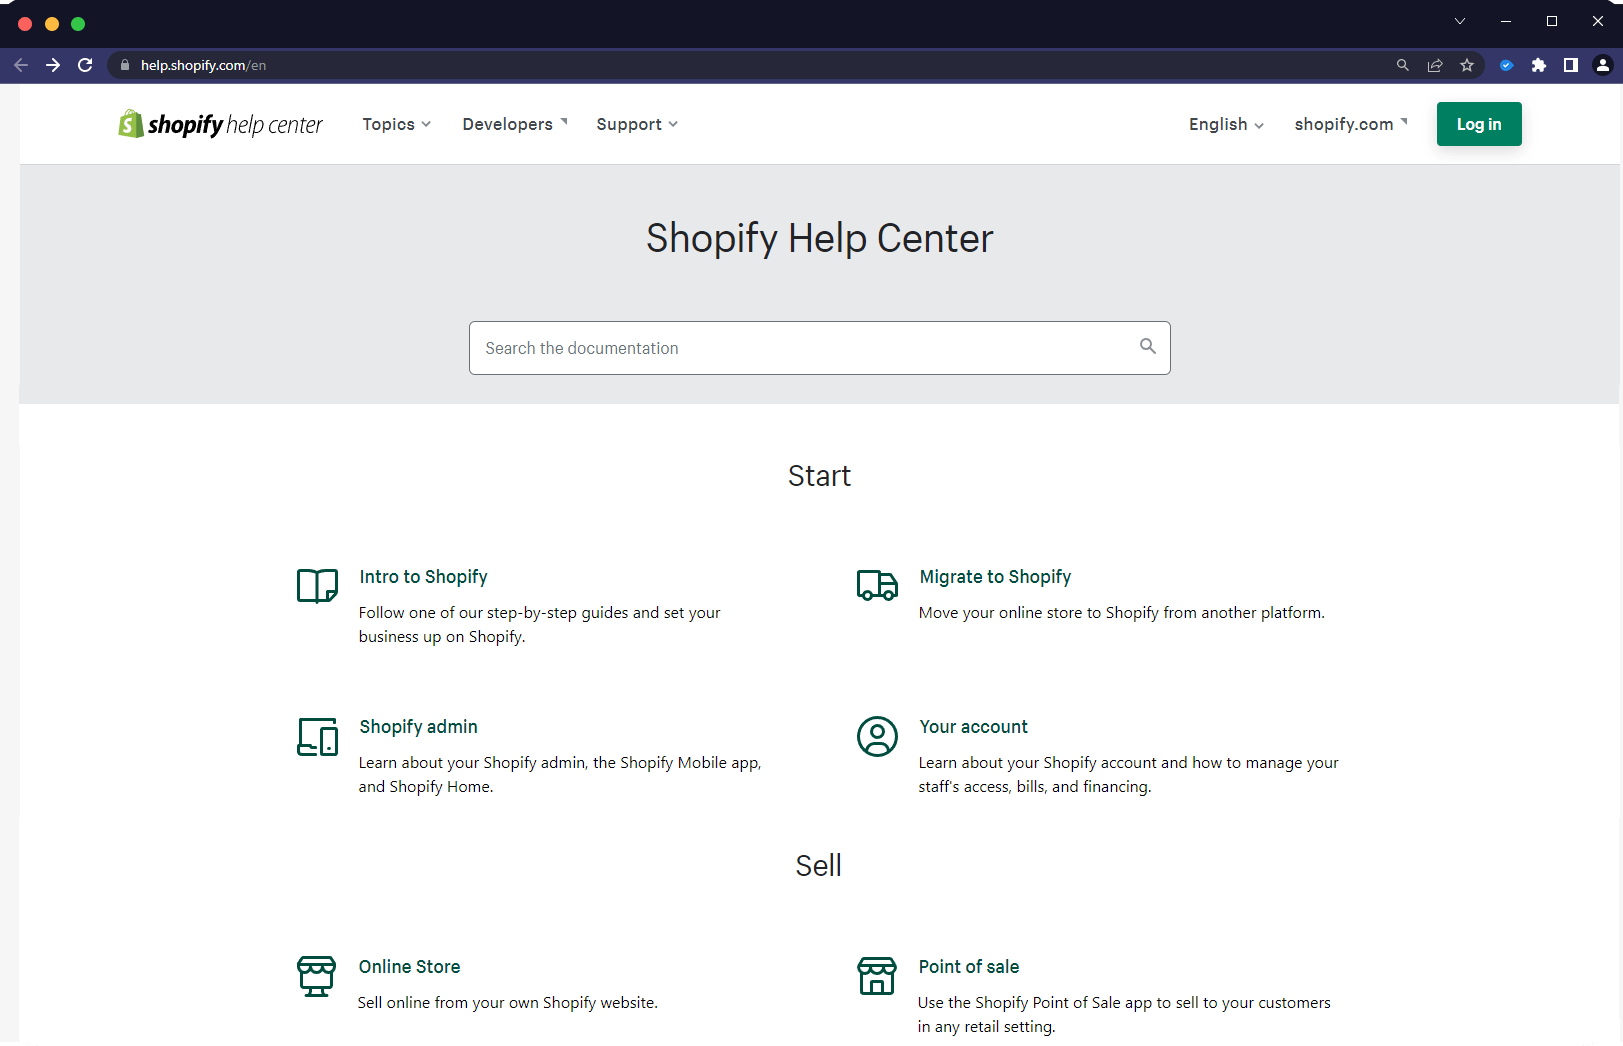
Task: Expand the tab search chevron in title bar
Action: click(x=1460, y=21)
